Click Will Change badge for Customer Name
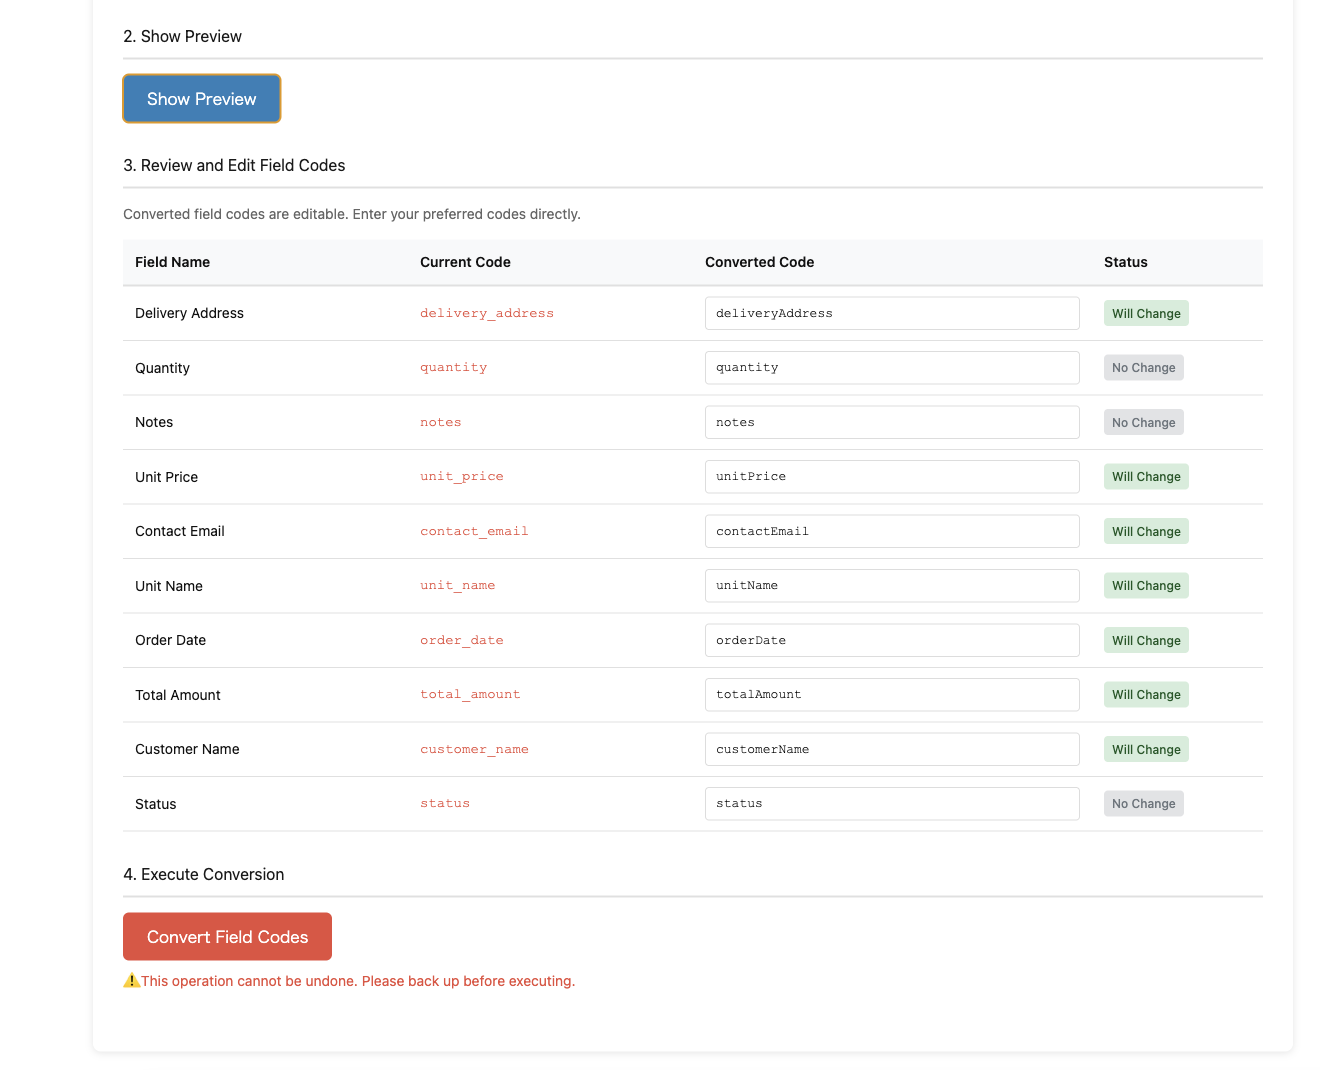Viewport: 1320px width, 1070px height. [1146, 749]
